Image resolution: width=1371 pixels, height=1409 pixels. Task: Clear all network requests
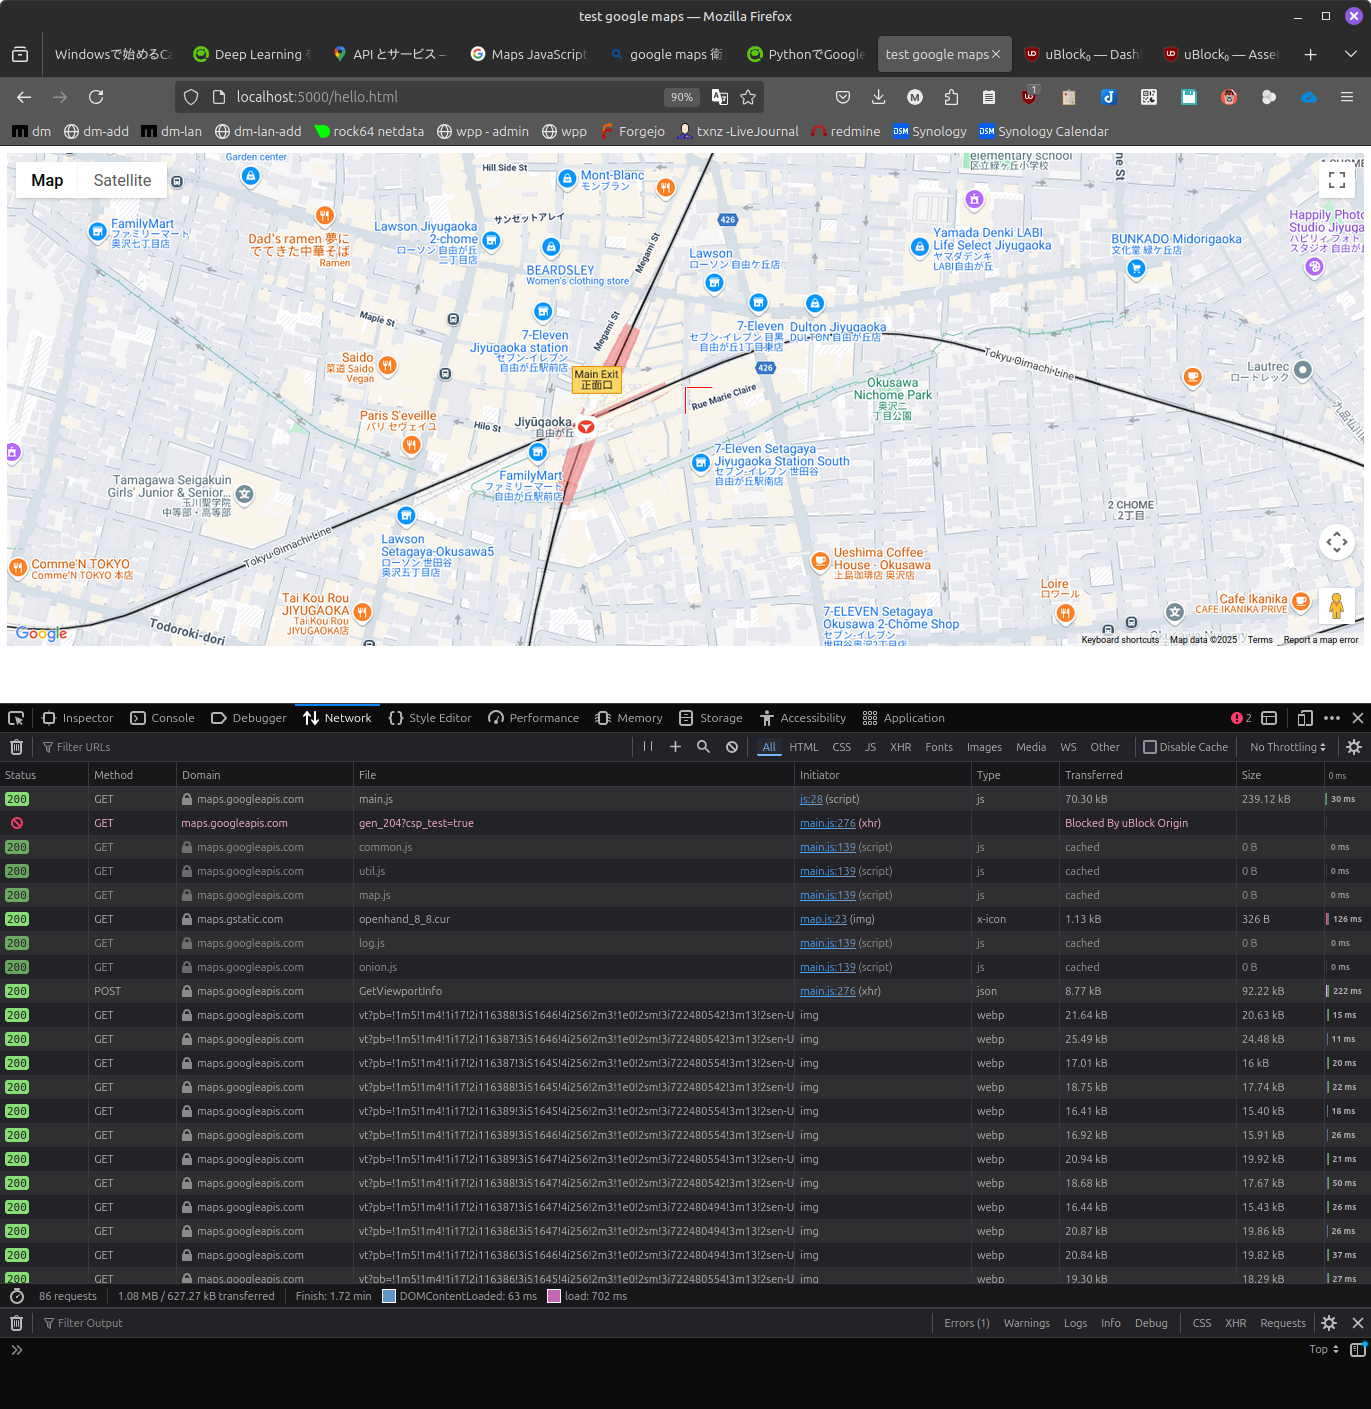click(16, 746)
